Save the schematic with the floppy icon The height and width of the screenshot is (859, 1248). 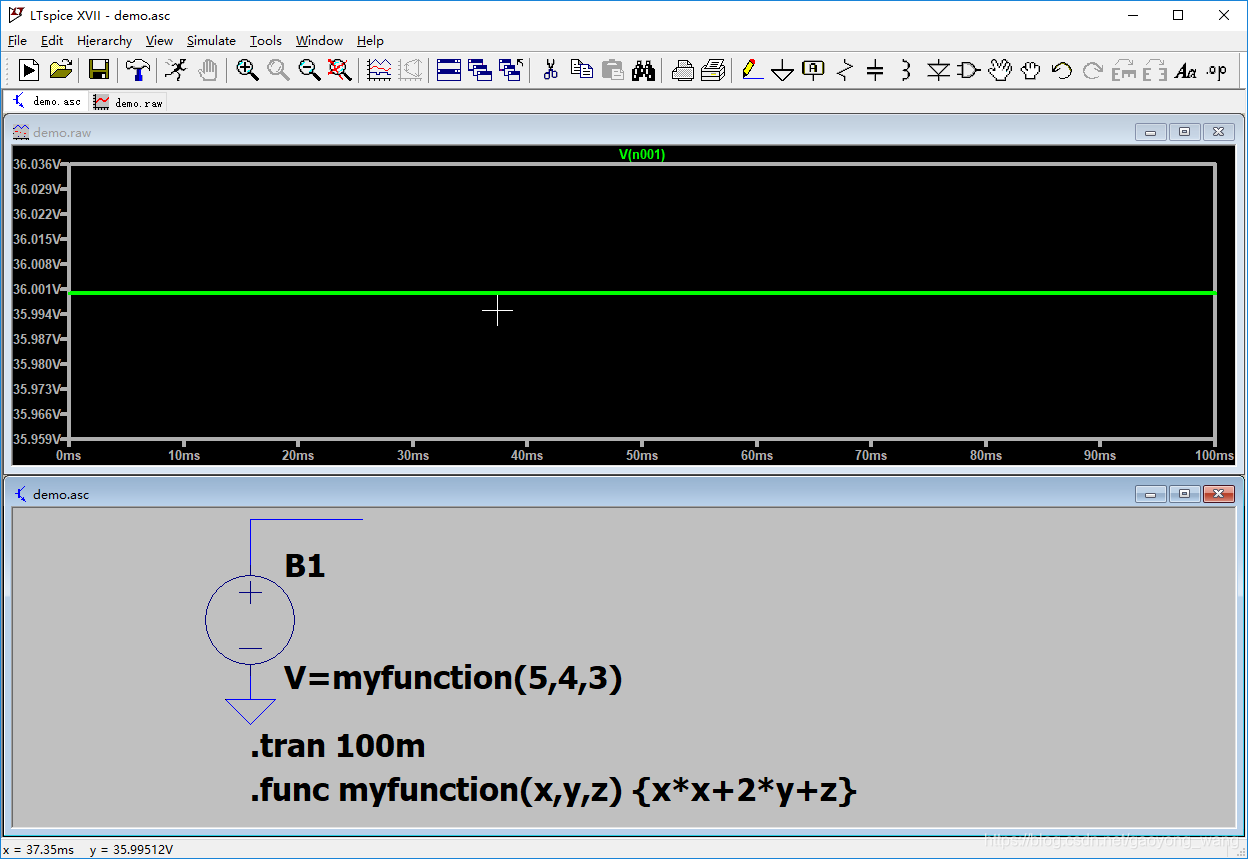pyautogui.click(x=99, y=70)
